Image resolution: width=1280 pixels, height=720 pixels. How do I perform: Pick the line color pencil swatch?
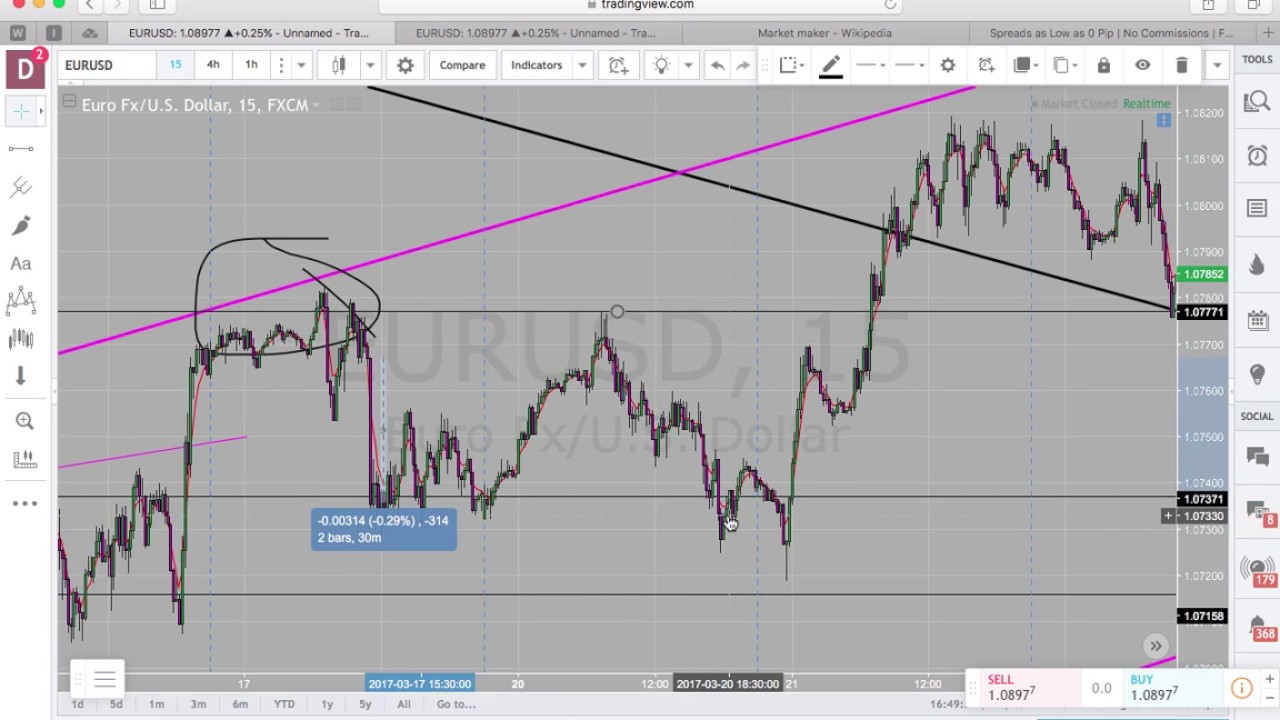(x=831, y=66)
